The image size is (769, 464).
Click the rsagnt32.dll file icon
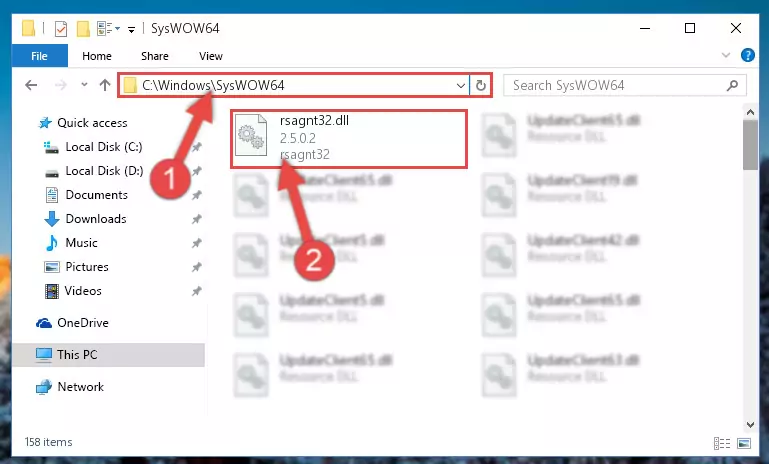click(251, 136)
